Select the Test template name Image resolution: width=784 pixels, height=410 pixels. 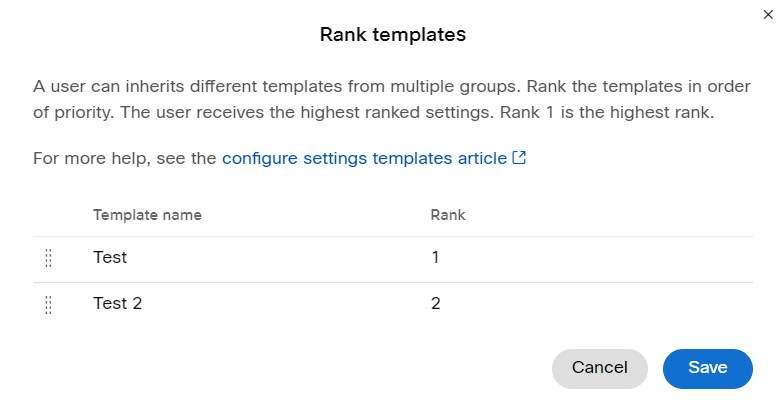[110, 257]
